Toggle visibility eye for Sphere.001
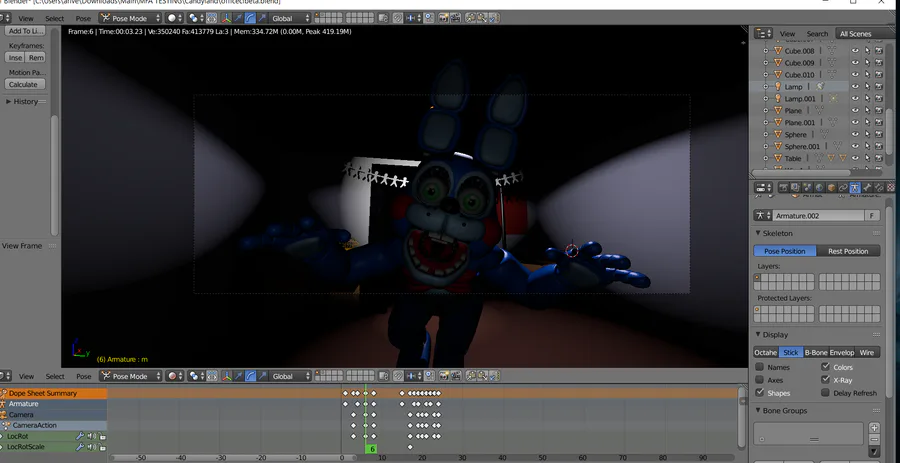Viewport: 900px width, 463px height. tap(855, 146)
